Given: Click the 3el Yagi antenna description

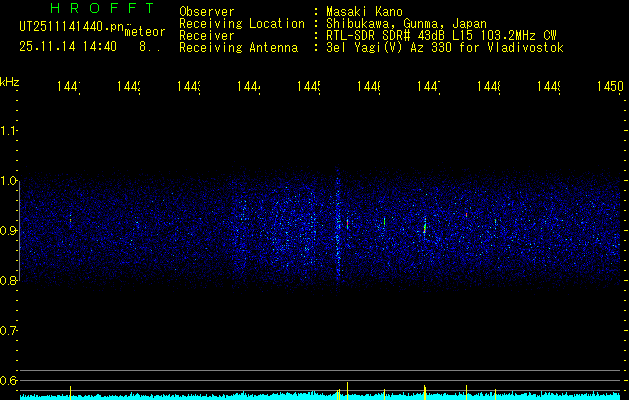Looking at the screenshot, I should (x=445, y=48).
